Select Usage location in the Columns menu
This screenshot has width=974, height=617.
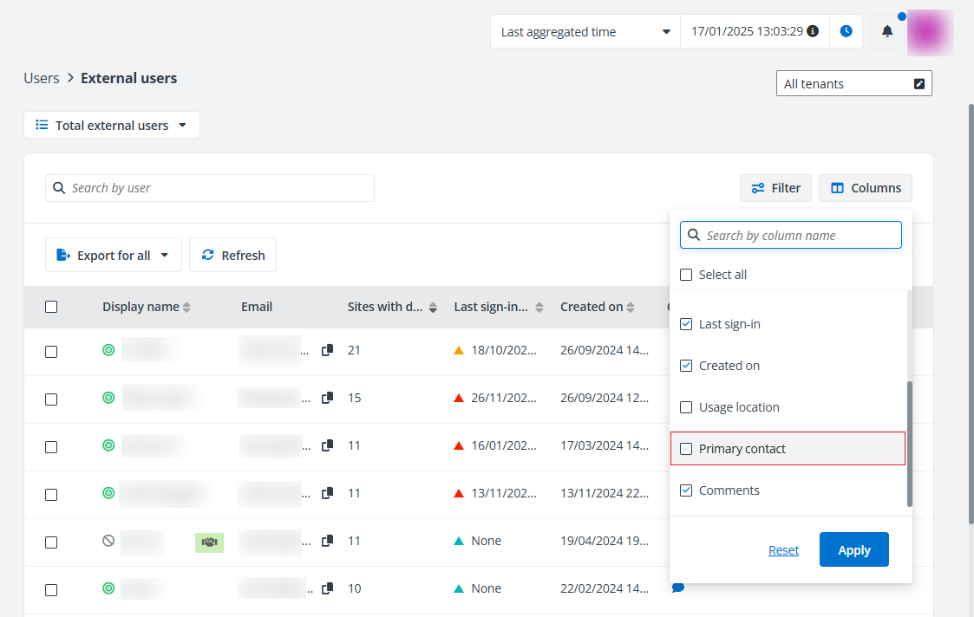tap(686, 407)
